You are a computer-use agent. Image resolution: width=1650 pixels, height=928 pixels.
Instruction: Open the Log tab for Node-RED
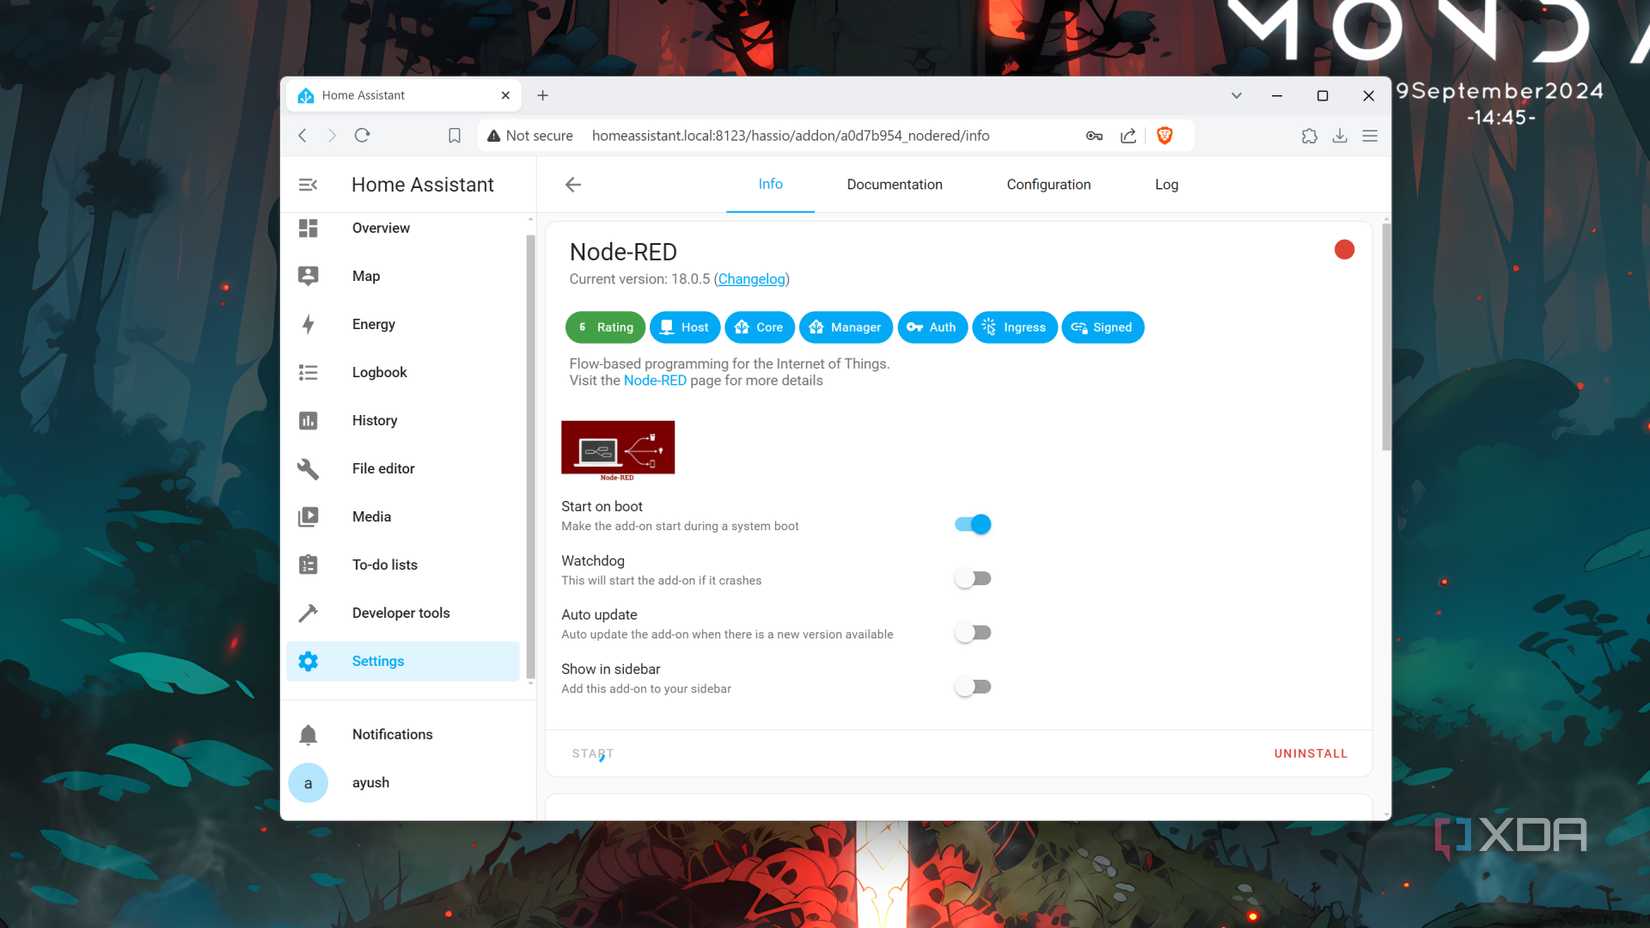pyautogui.click(x=1166, y=184)
